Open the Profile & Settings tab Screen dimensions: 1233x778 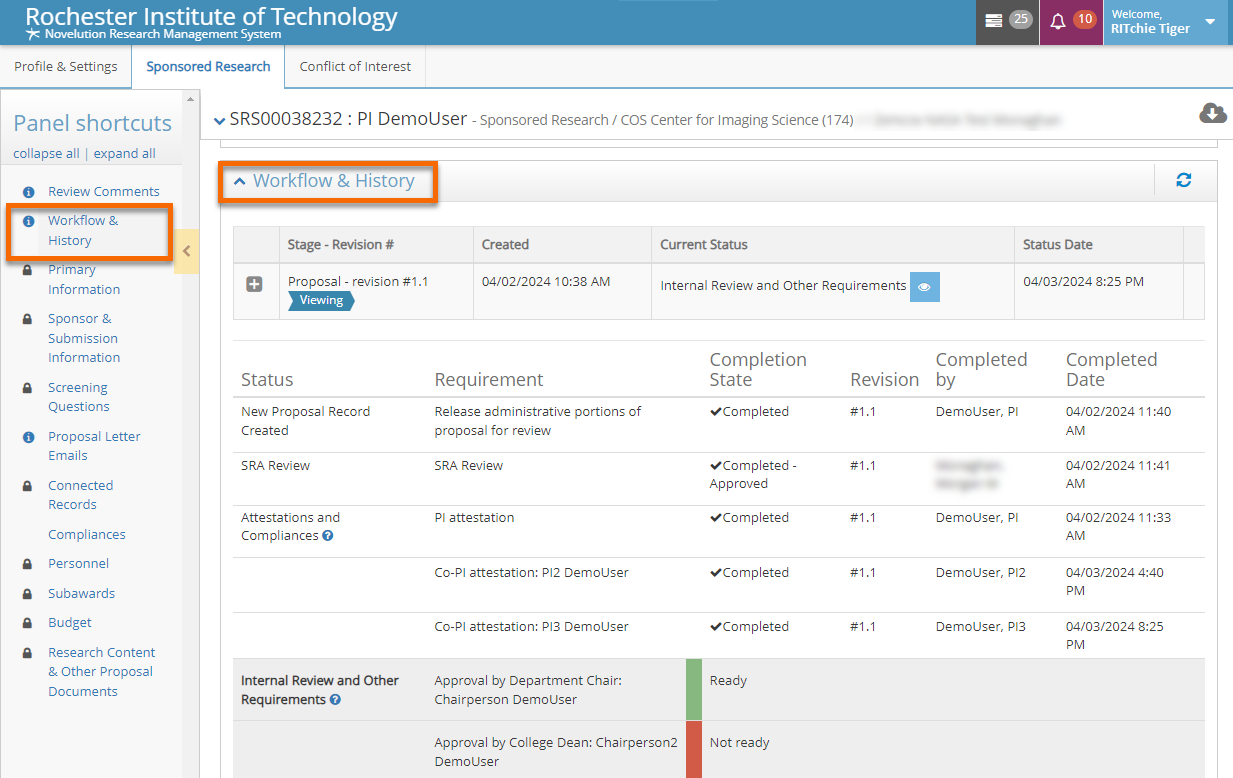(x=65, y=67)
